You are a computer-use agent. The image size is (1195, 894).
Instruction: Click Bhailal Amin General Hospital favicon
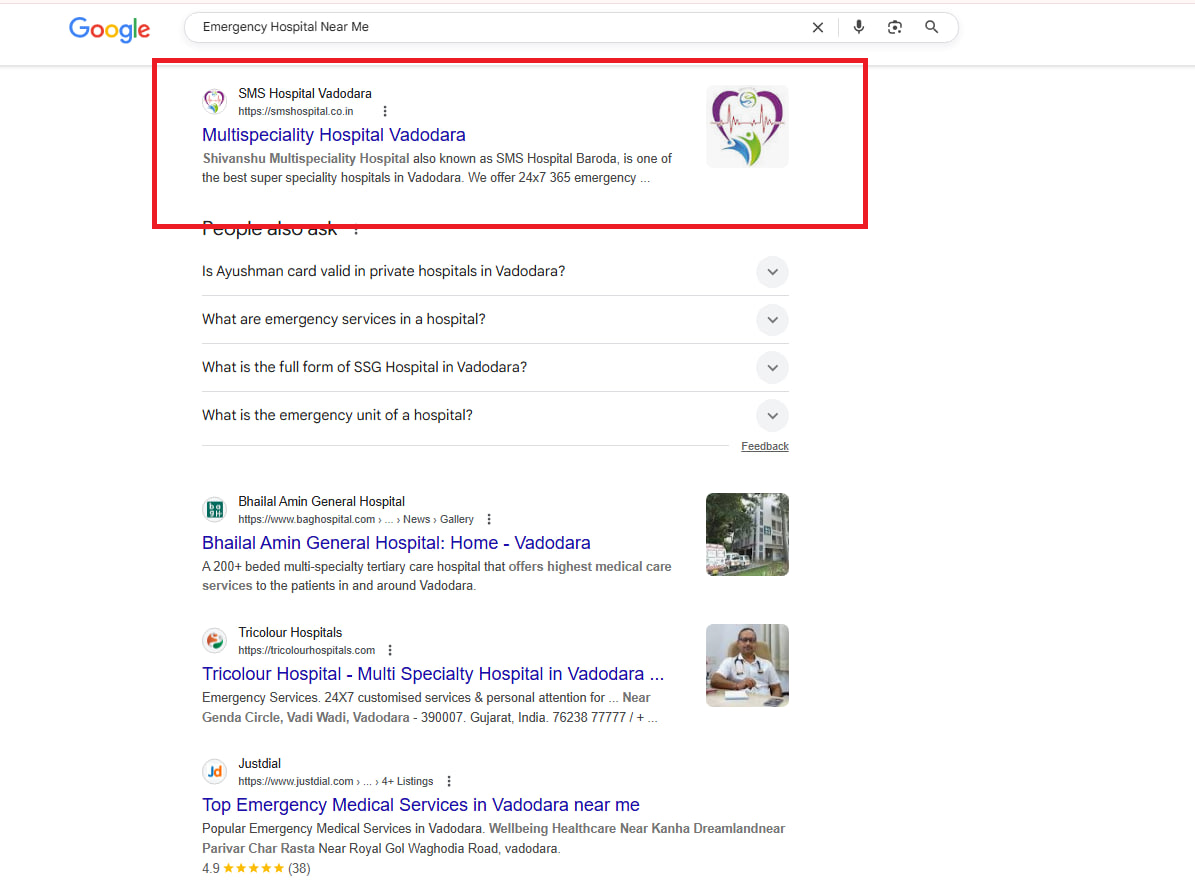(x=215, y=509)
